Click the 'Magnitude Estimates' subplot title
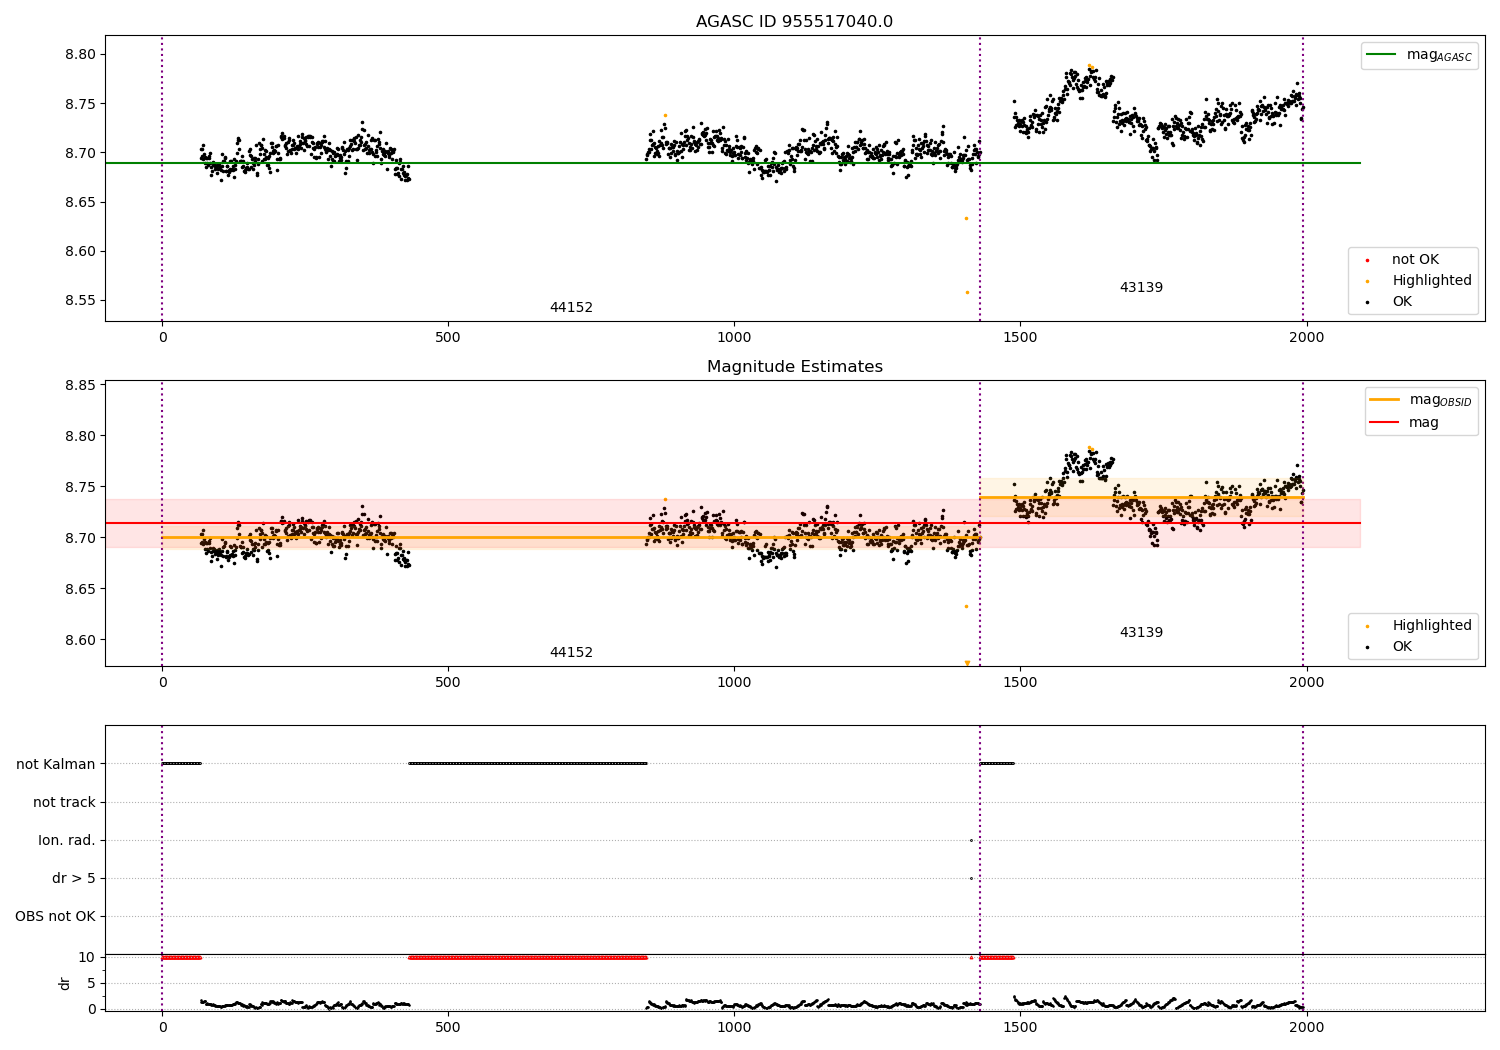The height and width of the screenshot is (1050, 1500). coord(794,367)
